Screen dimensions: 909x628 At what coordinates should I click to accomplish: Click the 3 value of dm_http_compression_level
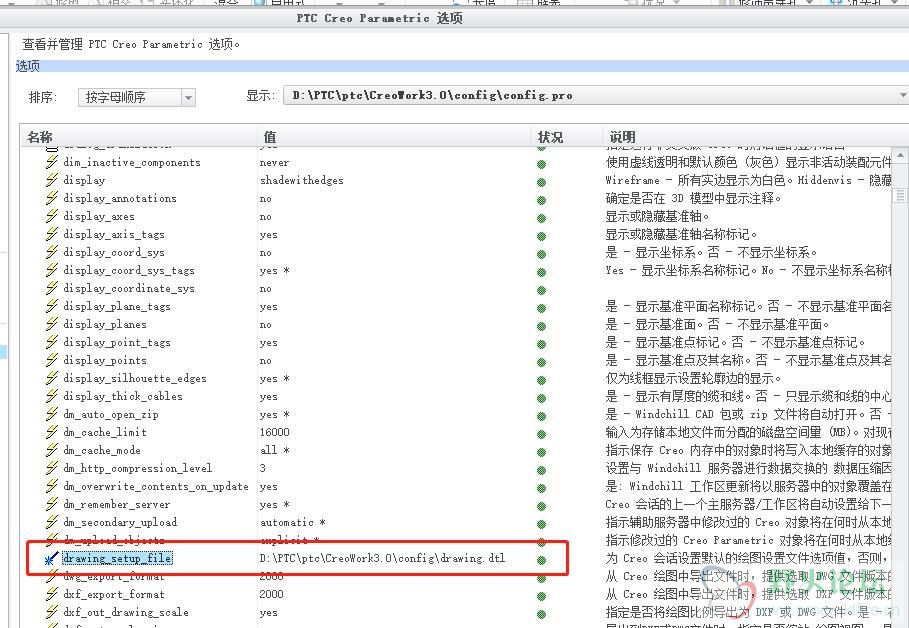pos(263,468)
